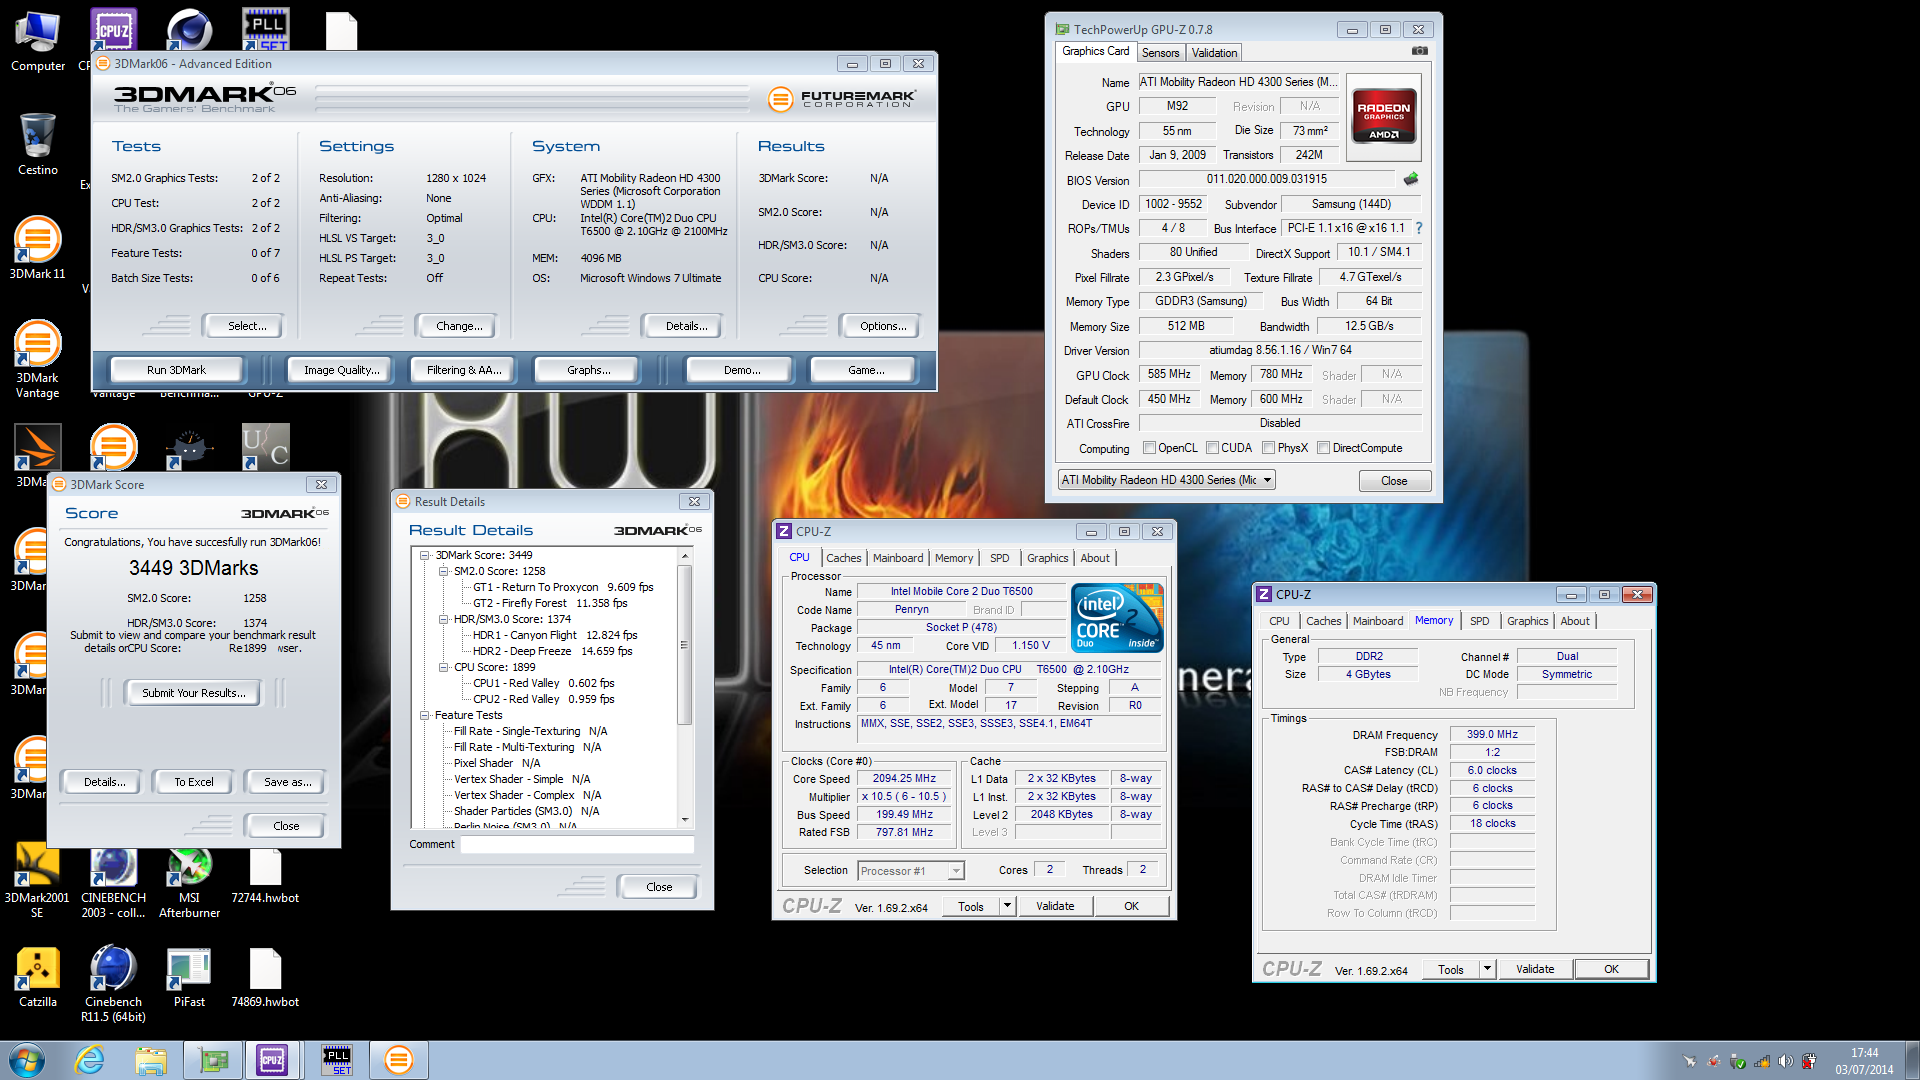
Task: Click the Validate button in CPU-Z Memory window
Action: pos(1534,969)
